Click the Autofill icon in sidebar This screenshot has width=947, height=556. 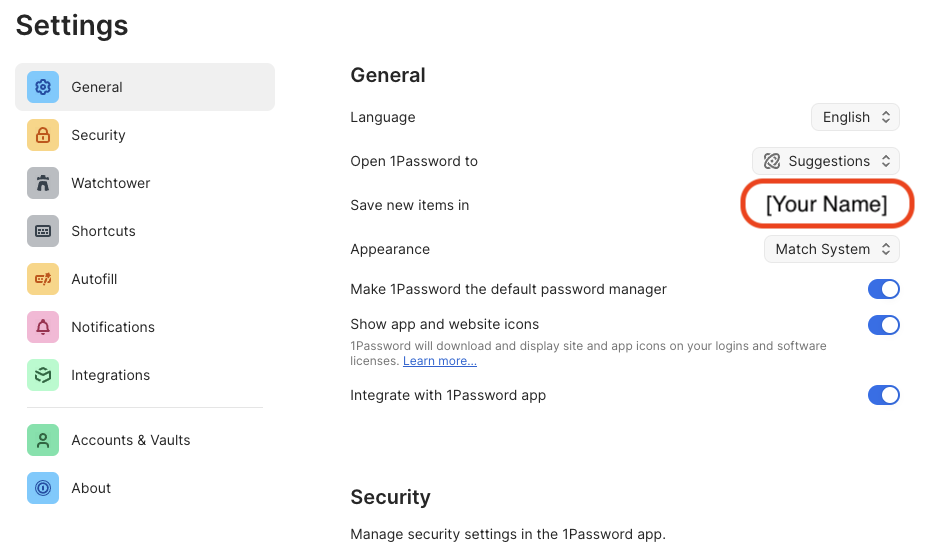[x=43, y=279]
